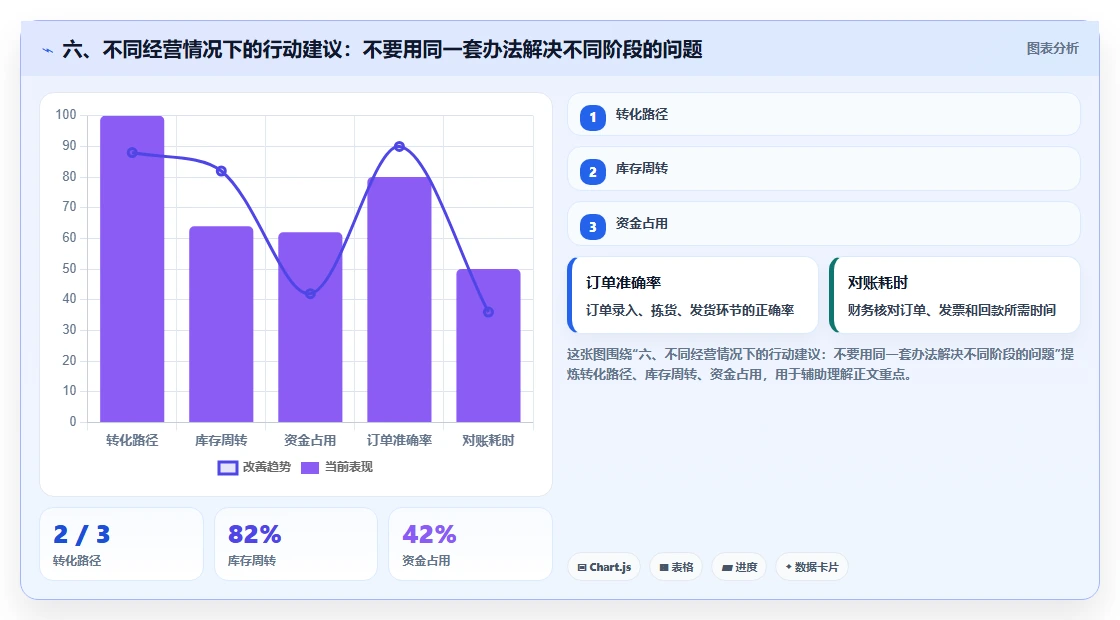Click the 对账耗时 bar in the chart
Viewport: 1120px width, 620px height.
pyautogui.click(x=489, y=345)
